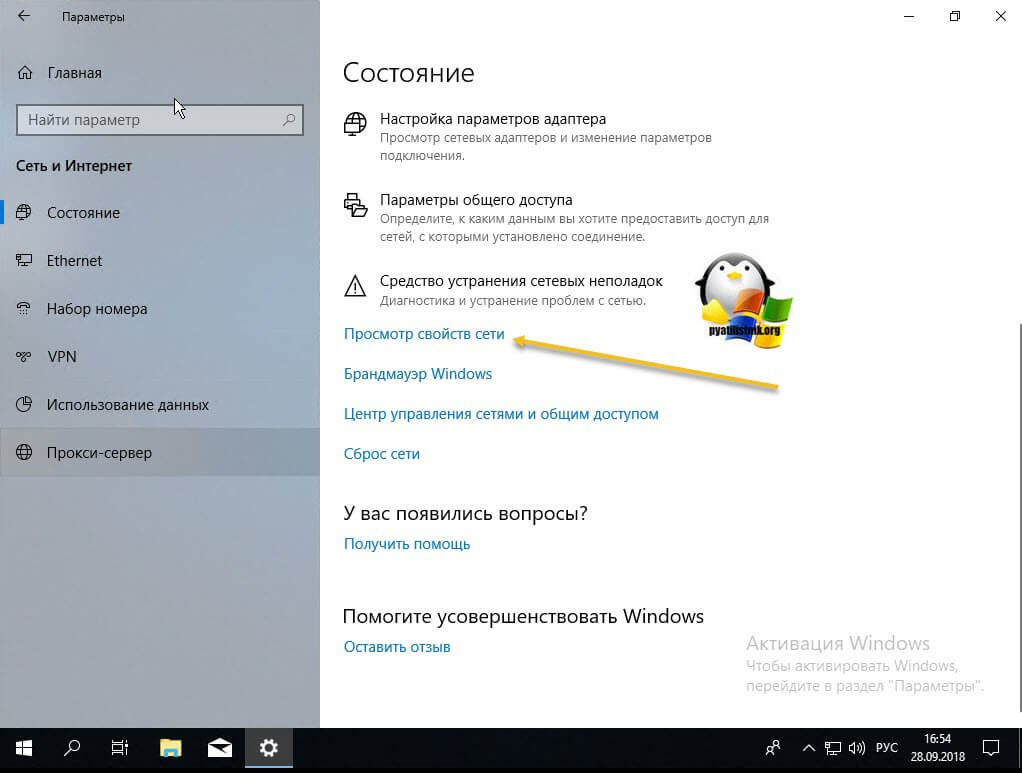Open Главная home page
The height and width of the screenshot is (773, 1022).
(x=73, y=73)
